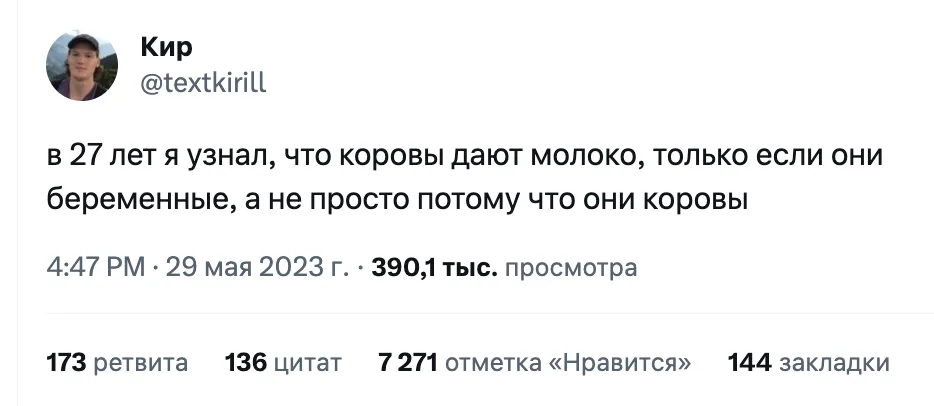Click the number 173 of retweets
The image size is (934, 406).
pyautogui.click(x=68, y=361)
